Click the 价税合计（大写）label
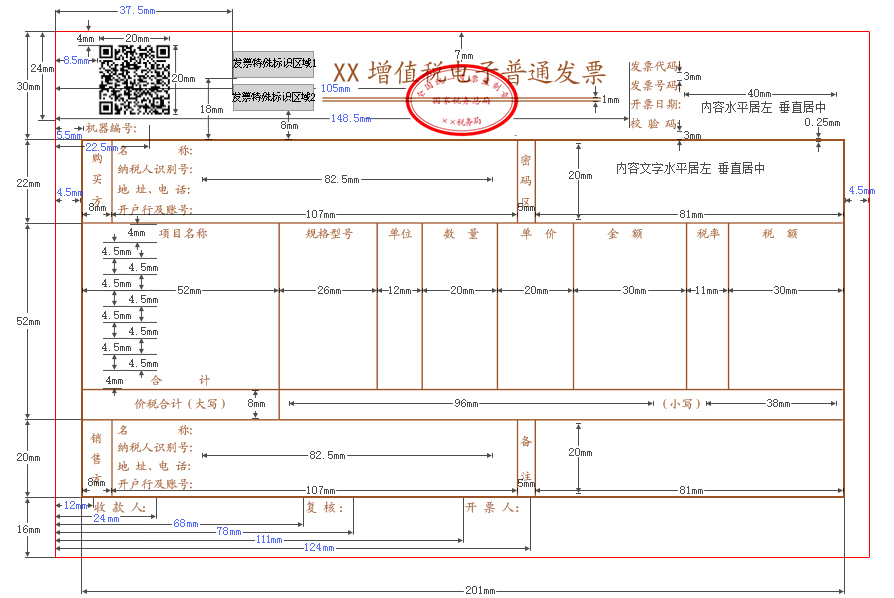 pos(180,404)
